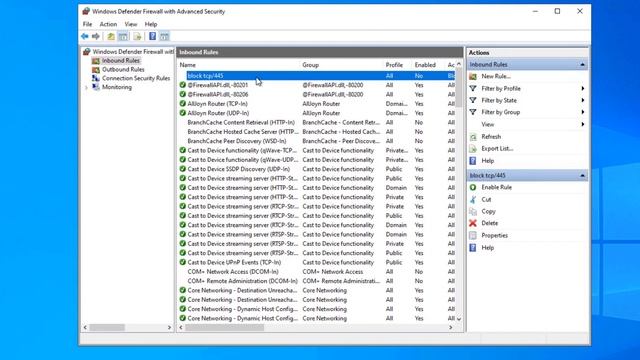Click the Outbound Rules tree icon
Image resolution: width=640 pixels, height=360 pixels.
point(96,70)
